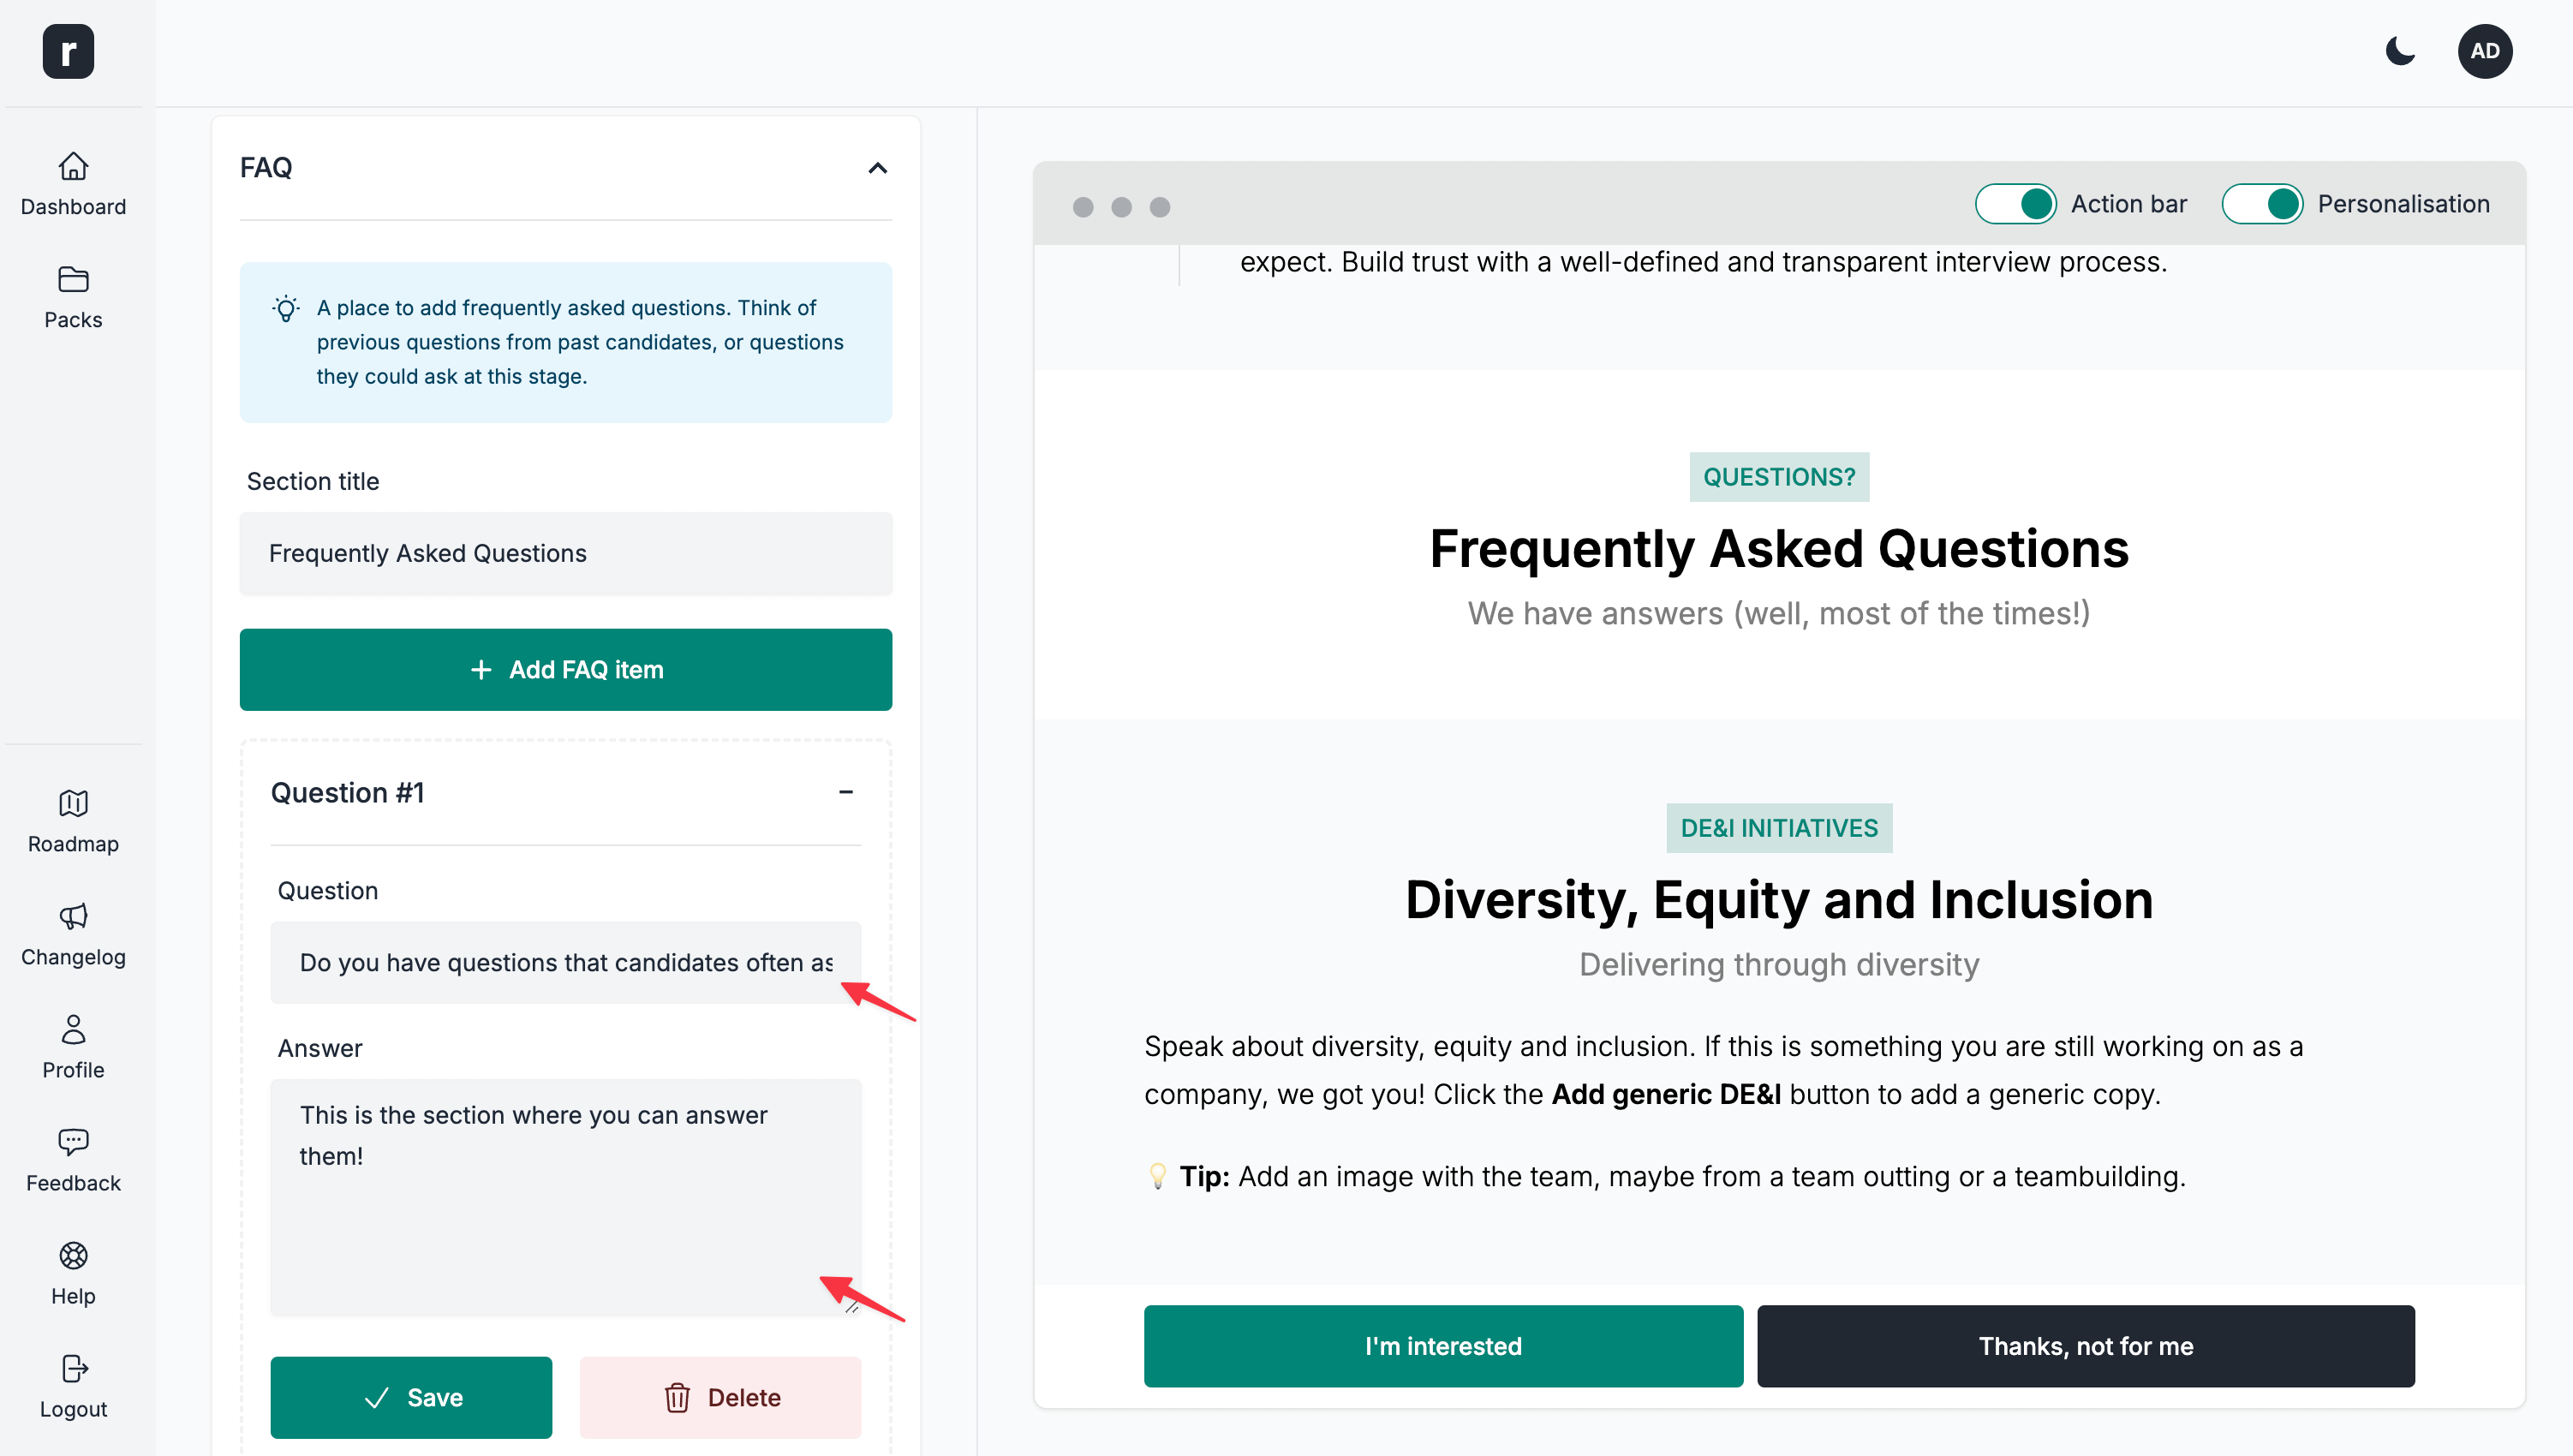Screen dimensions: 2573x1456
Task: Turn off the Personalisation toggle
Action: tap(2263, 204)
